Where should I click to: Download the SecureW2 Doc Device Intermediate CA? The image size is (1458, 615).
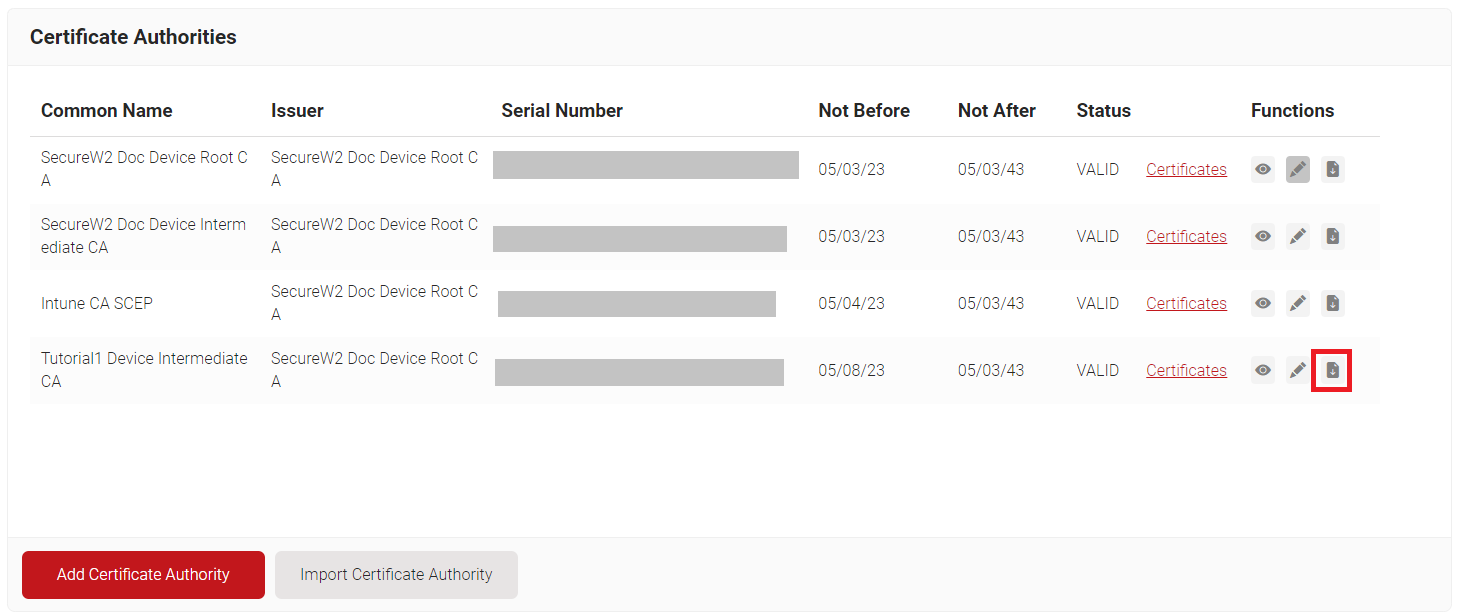tap(1332, 237)
